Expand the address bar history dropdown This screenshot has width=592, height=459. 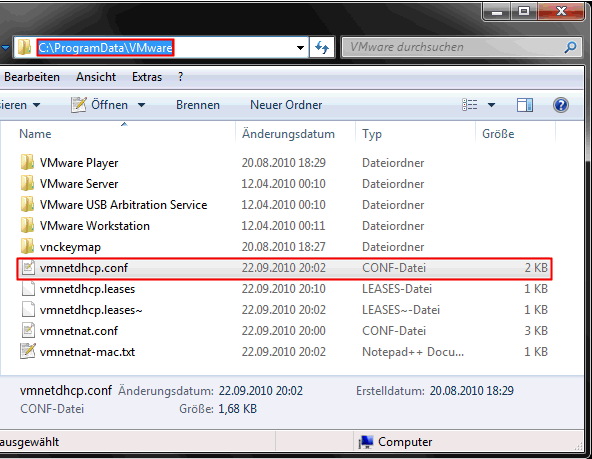(x=301, y=48)
